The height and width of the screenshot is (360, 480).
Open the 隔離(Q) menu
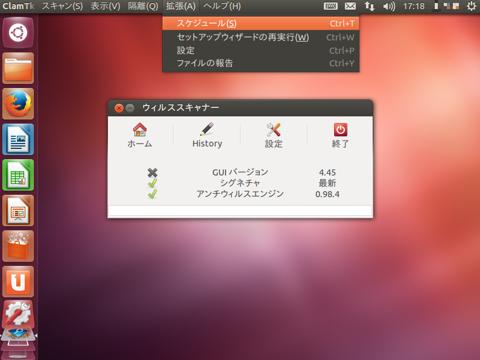pos(143,6)
